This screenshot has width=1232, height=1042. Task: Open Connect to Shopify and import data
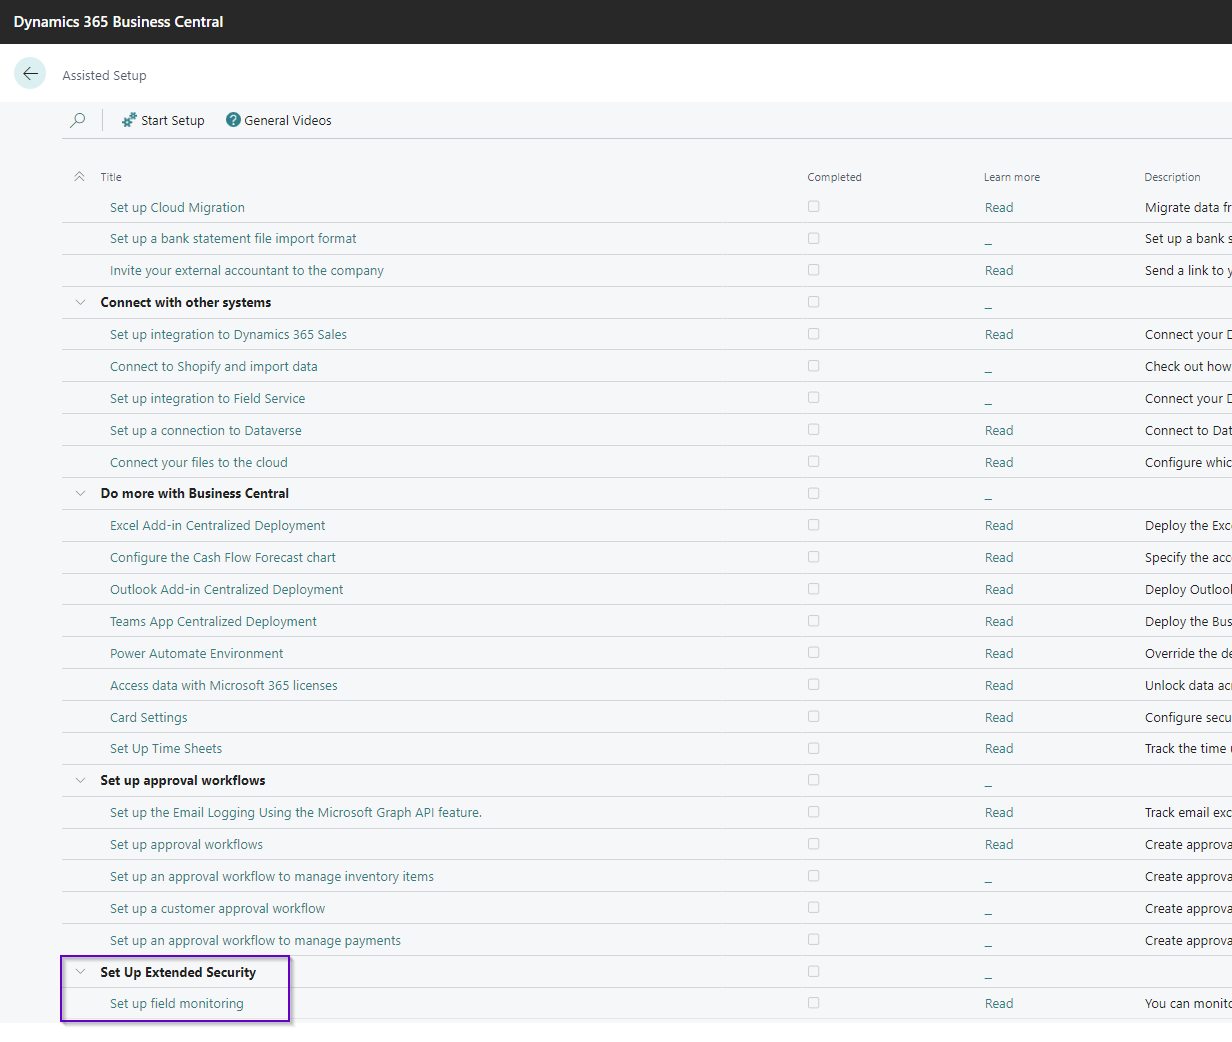coord(213,366)
